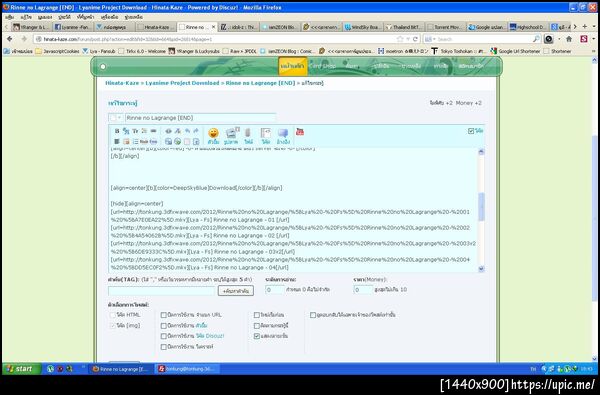Image resolution: width=600 pixels, height=395 pixels.
Task: Click 'Rinne no Lagrange [END]' breadcrumb link
Action: pyautogui.click(x=260, y=83)
